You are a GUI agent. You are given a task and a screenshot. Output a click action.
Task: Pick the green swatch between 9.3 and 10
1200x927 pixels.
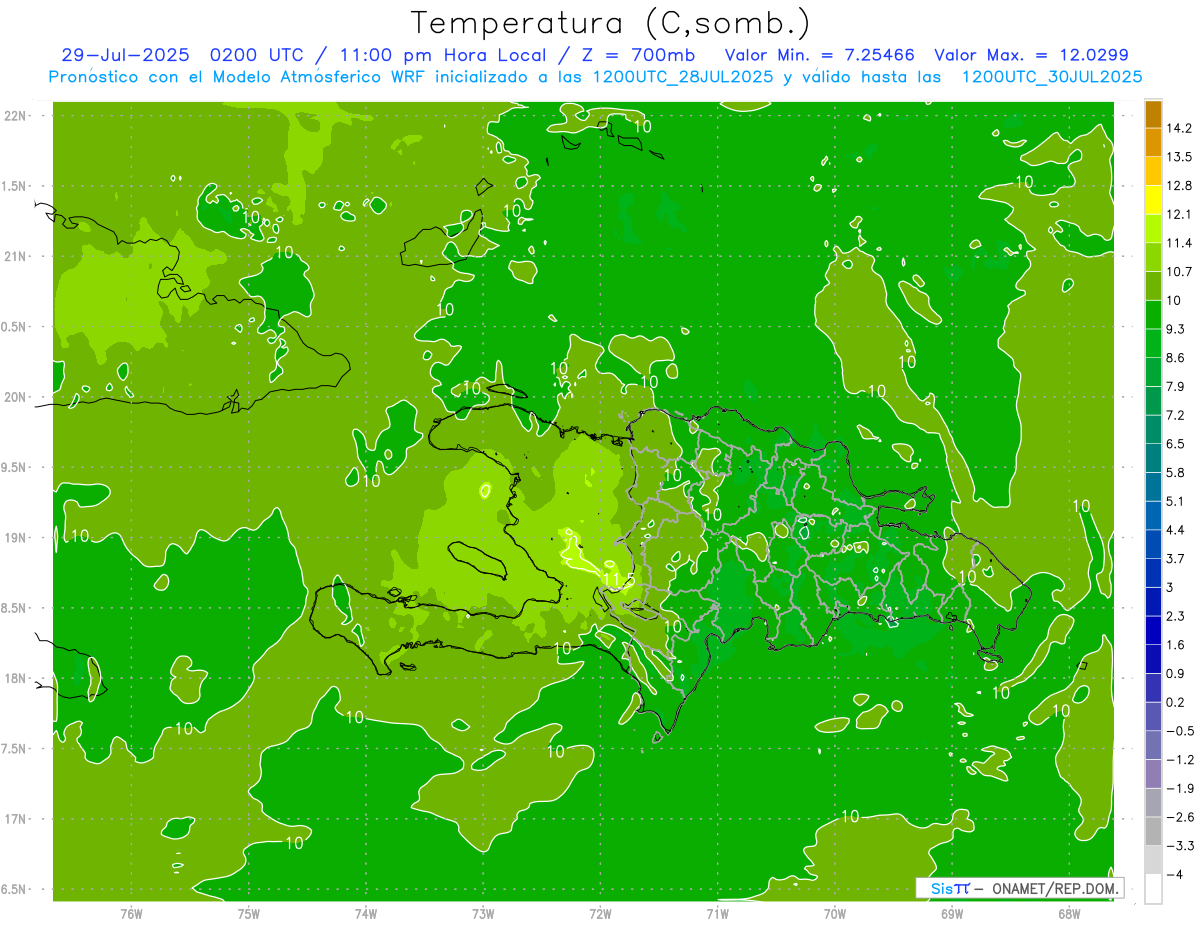click(x=1153, y=315)
